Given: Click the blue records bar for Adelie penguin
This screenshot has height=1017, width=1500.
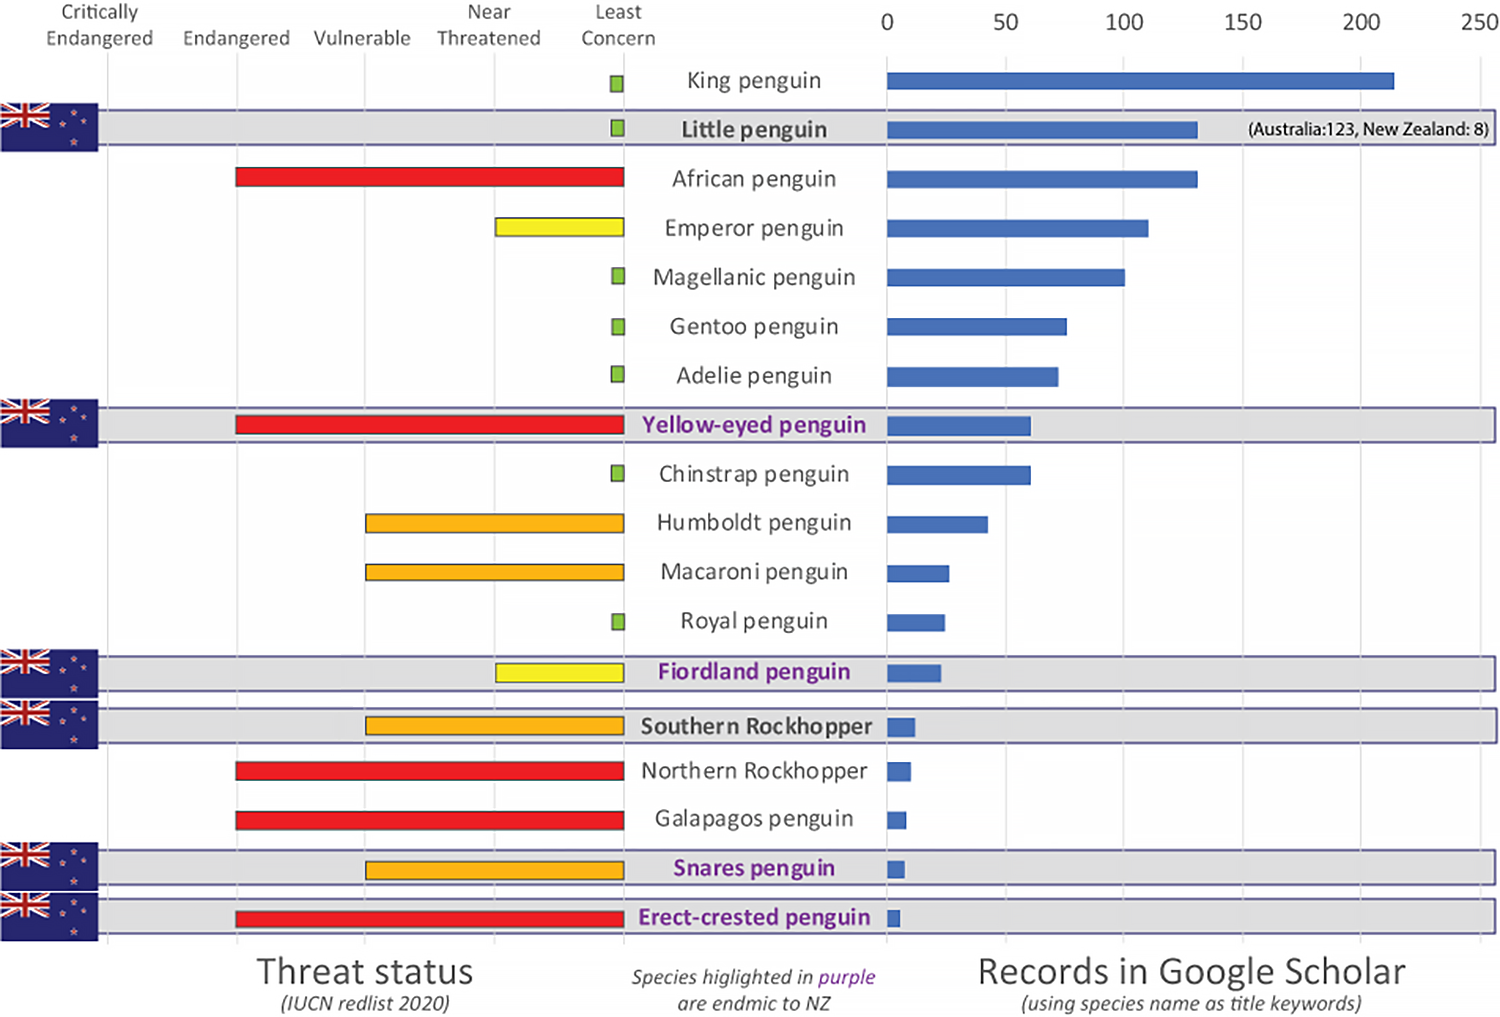Looking at the screenshot, I should [x=972, y=377].
